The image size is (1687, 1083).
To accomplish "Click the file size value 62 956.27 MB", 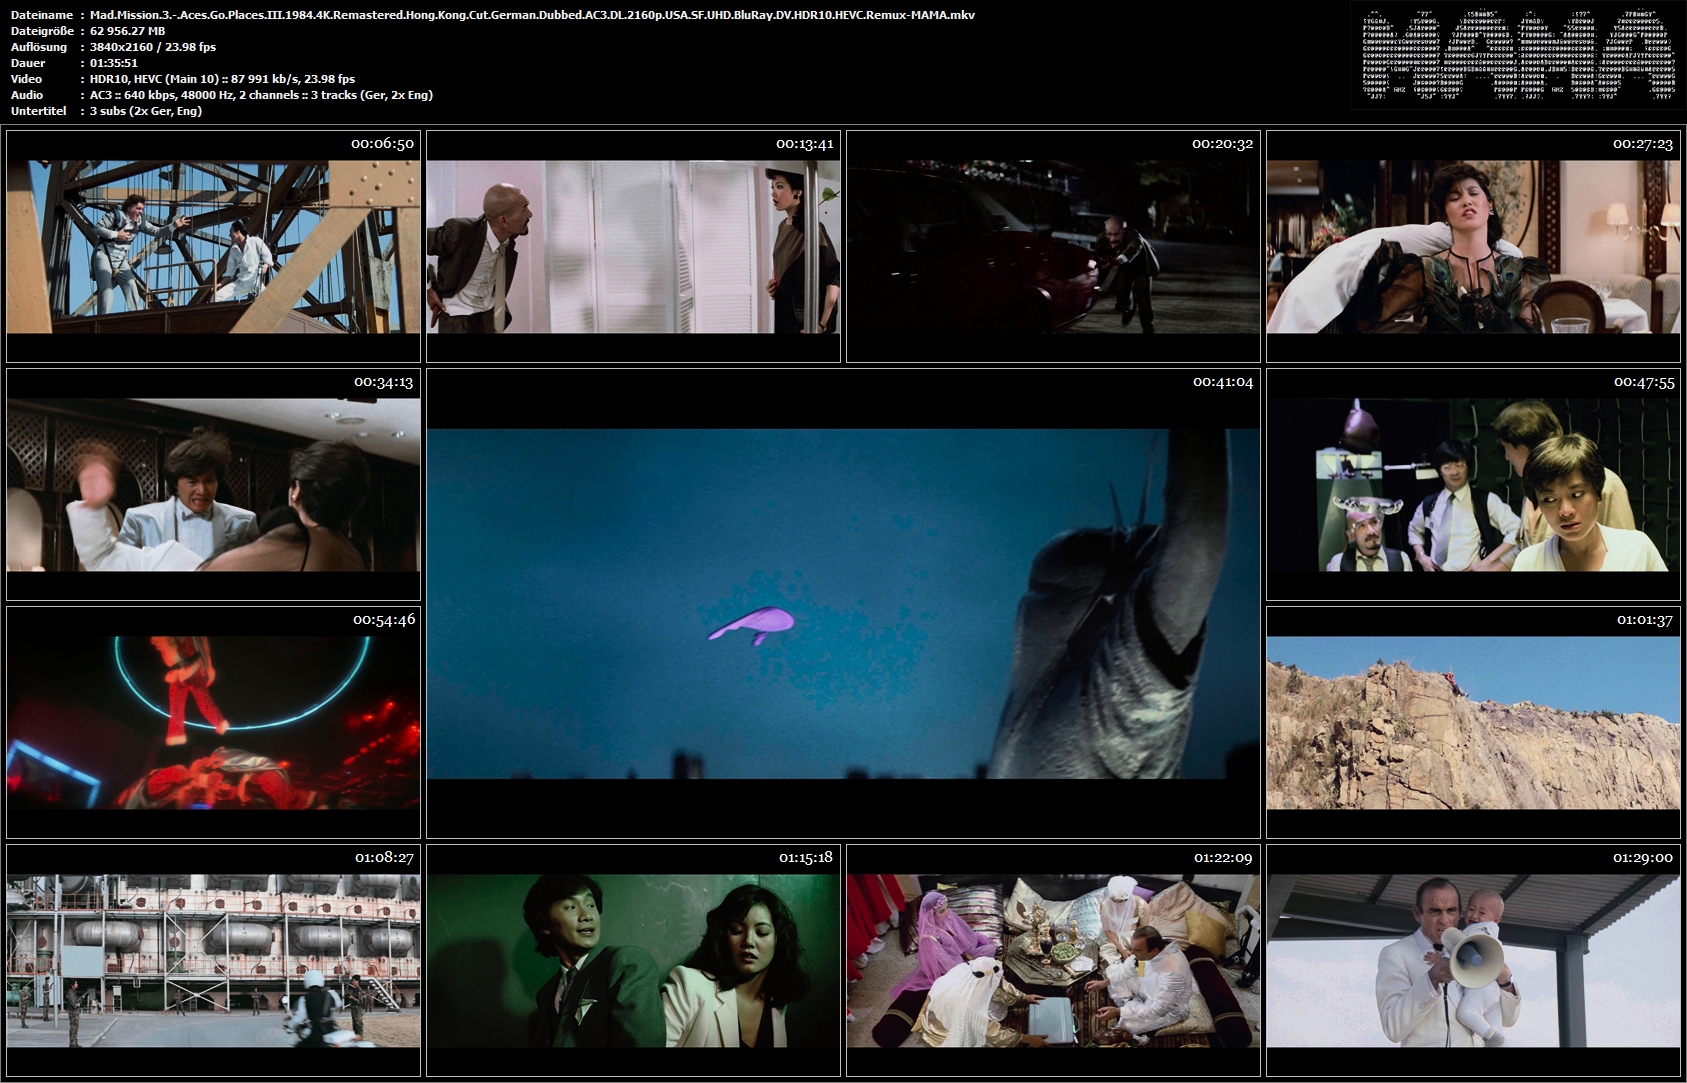I will tap(128, 31).
